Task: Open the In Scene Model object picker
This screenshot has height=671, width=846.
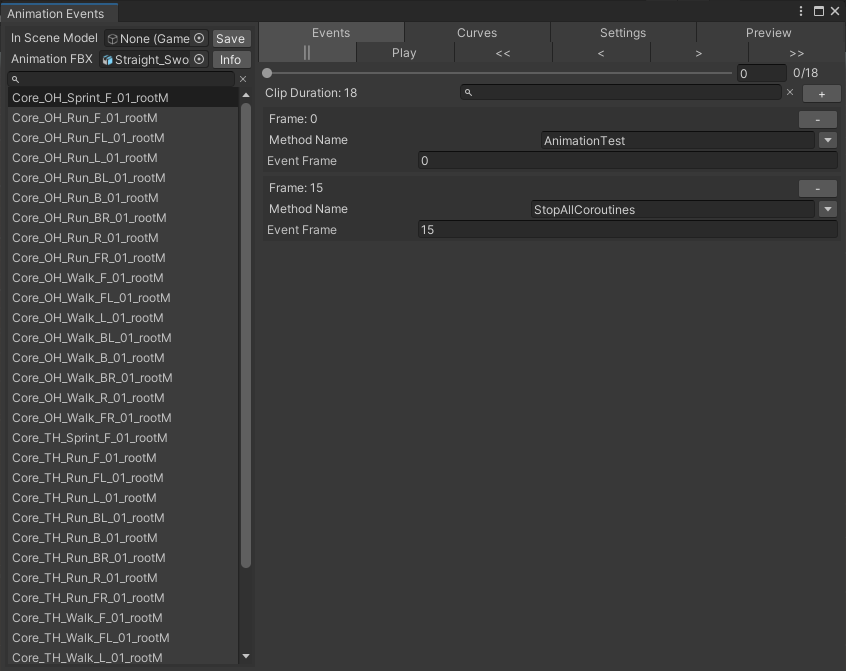Action: pyautogui.click(x=199, y=38)
